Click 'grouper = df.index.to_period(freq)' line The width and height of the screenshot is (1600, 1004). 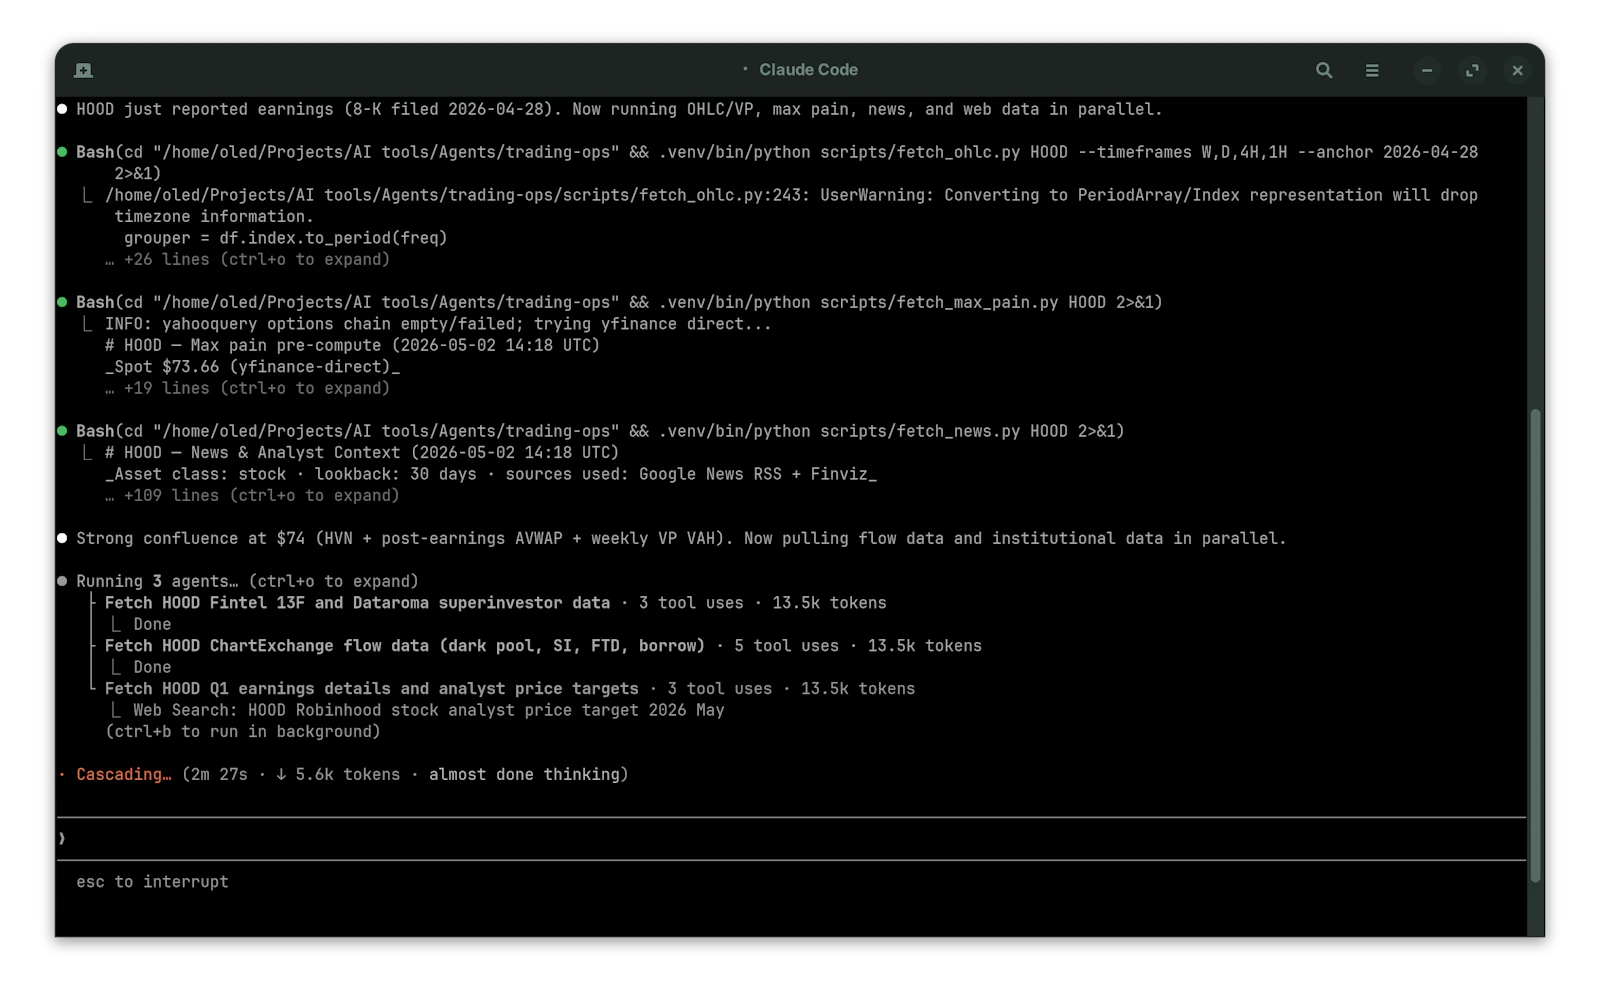(285, 238)
